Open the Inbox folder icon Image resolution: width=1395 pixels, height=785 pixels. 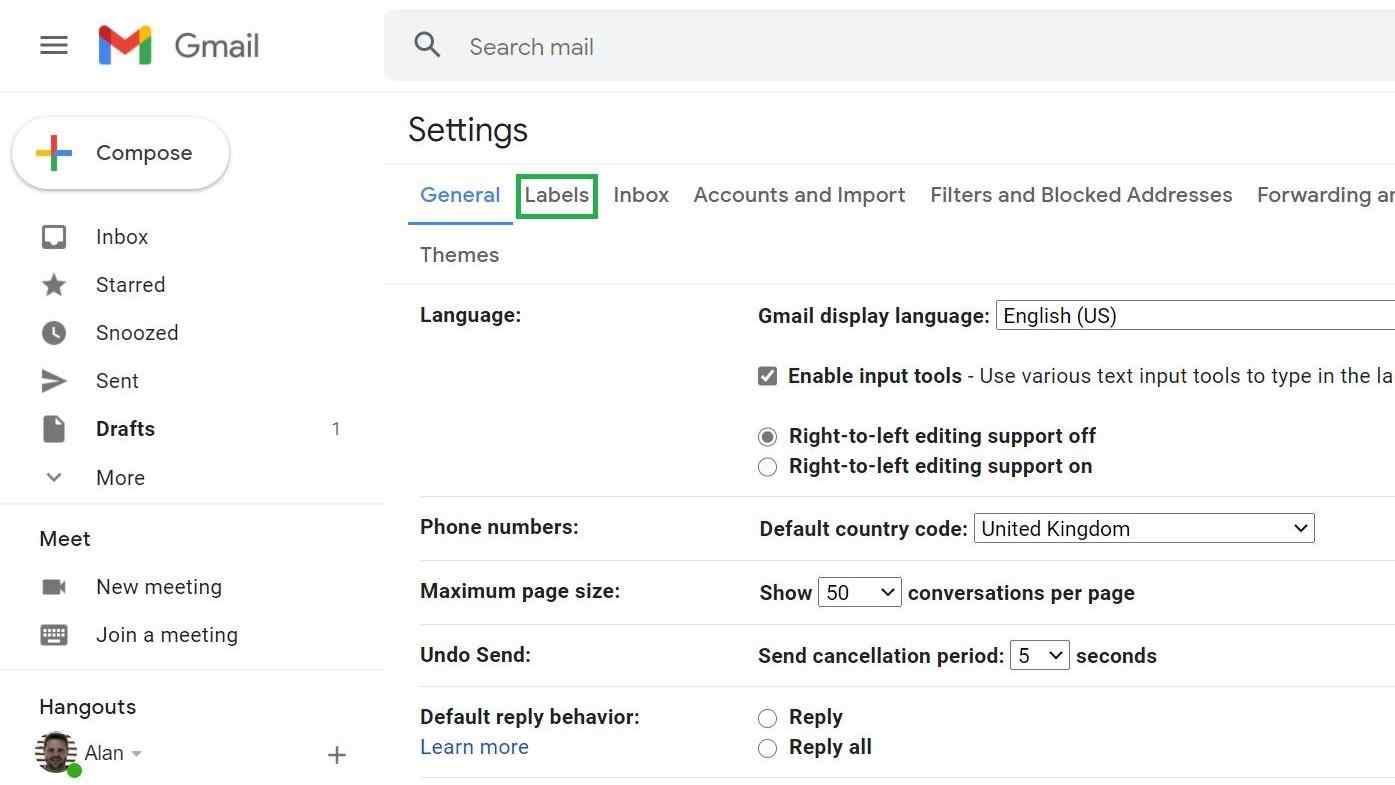(x=54, y=237)
